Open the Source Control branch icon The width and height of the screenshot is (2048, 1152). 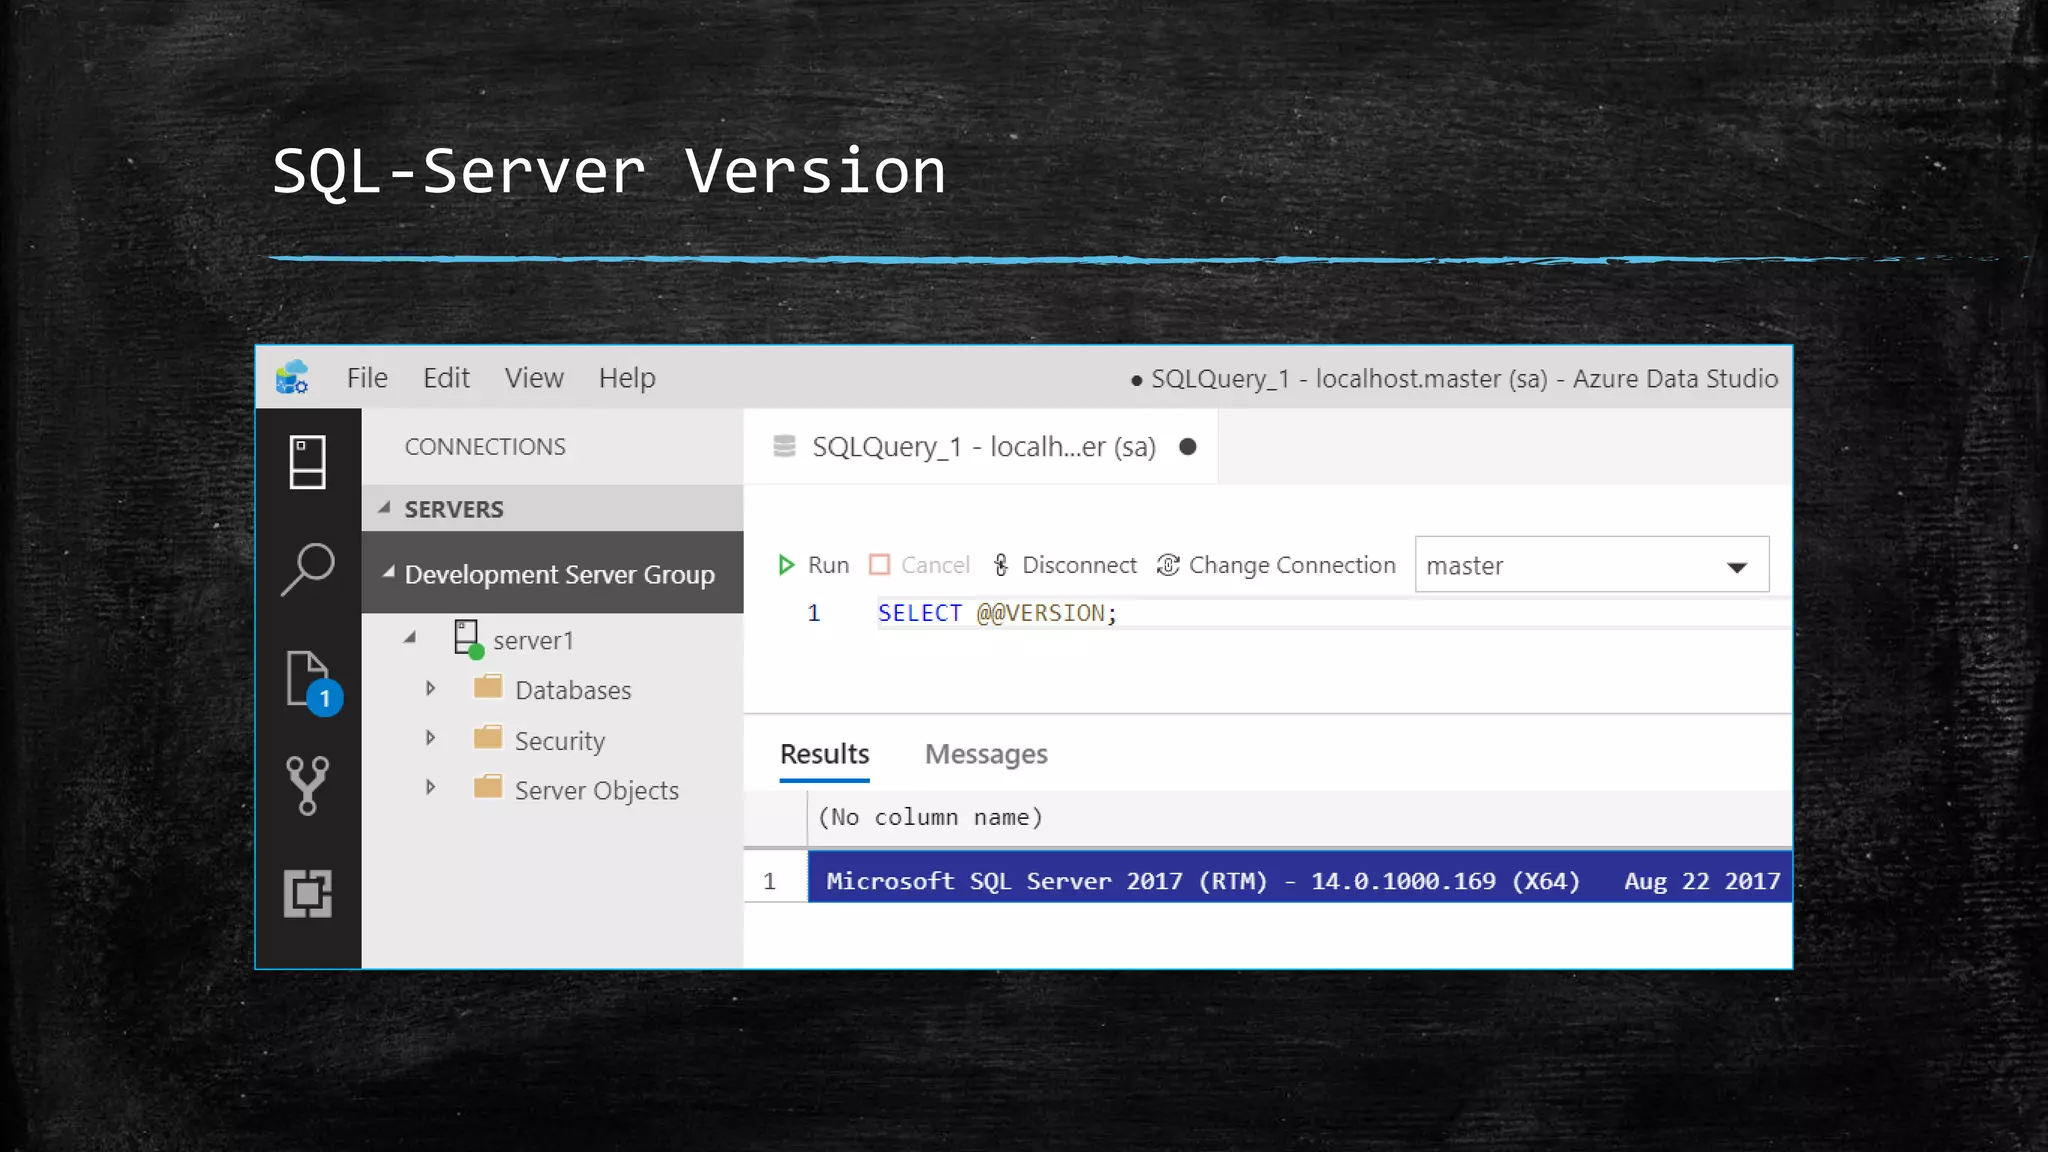[308, 785]
